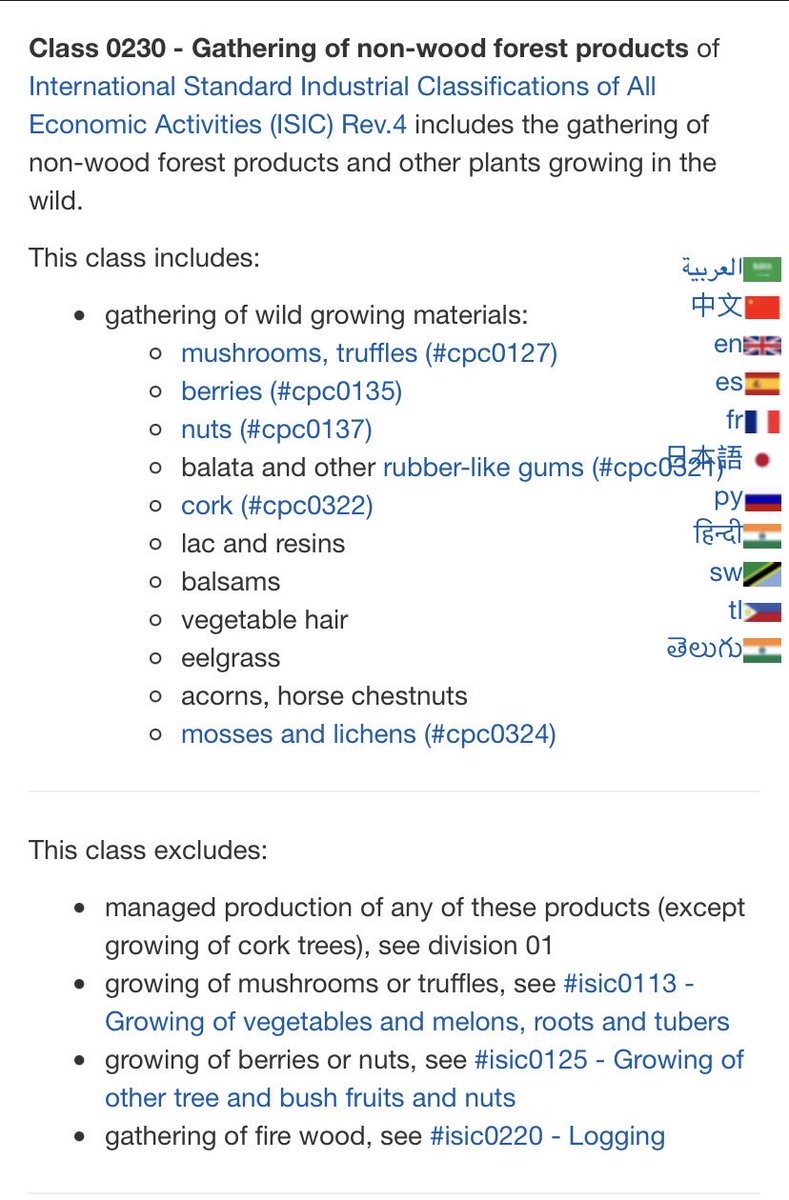Open mosses and lichens (#cpc0324) link
This screenshot has width=789, height=1200.
(368, 734)
